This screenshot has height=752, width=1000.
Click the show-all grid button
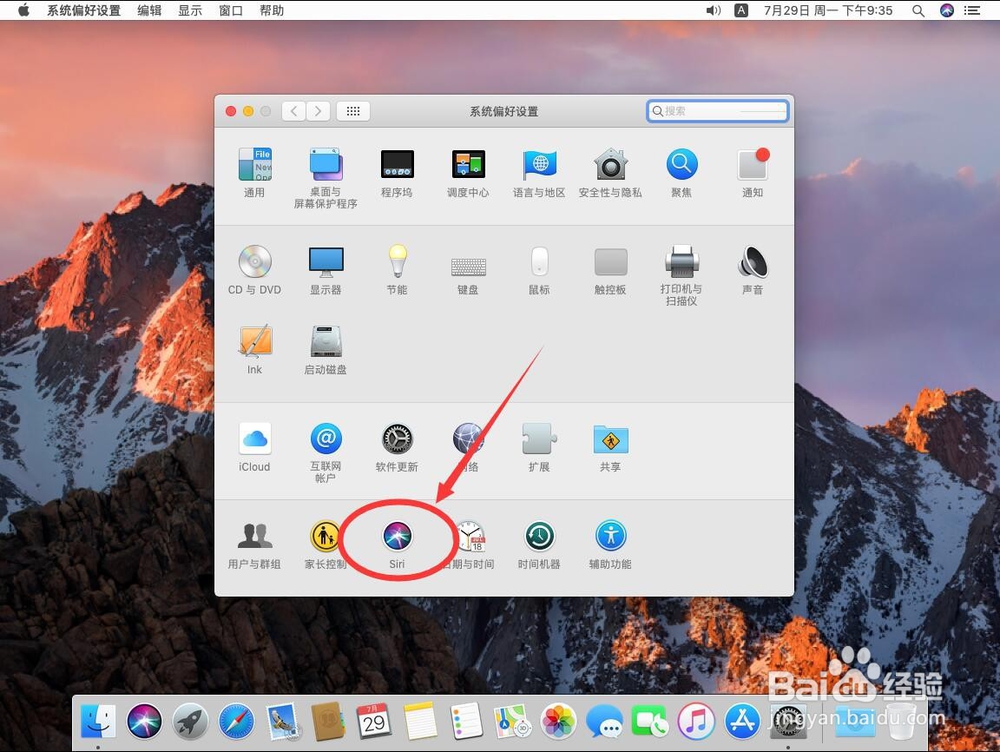[x=353, y=111]
